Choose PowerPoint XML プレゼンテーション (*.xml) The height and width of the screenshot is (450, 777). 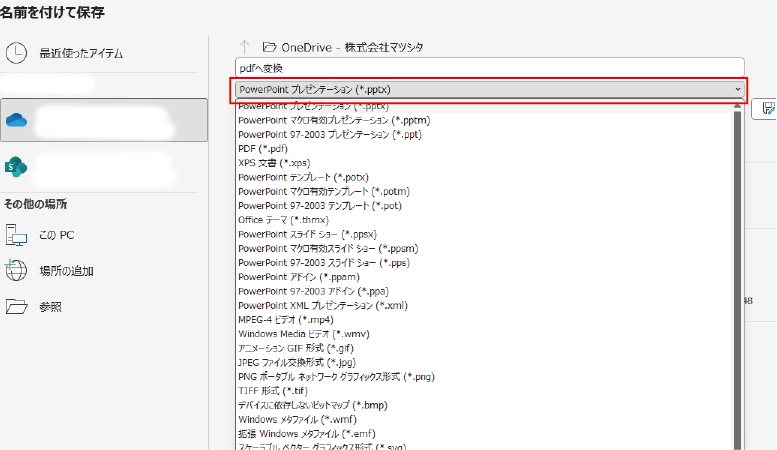click(323, 305)
